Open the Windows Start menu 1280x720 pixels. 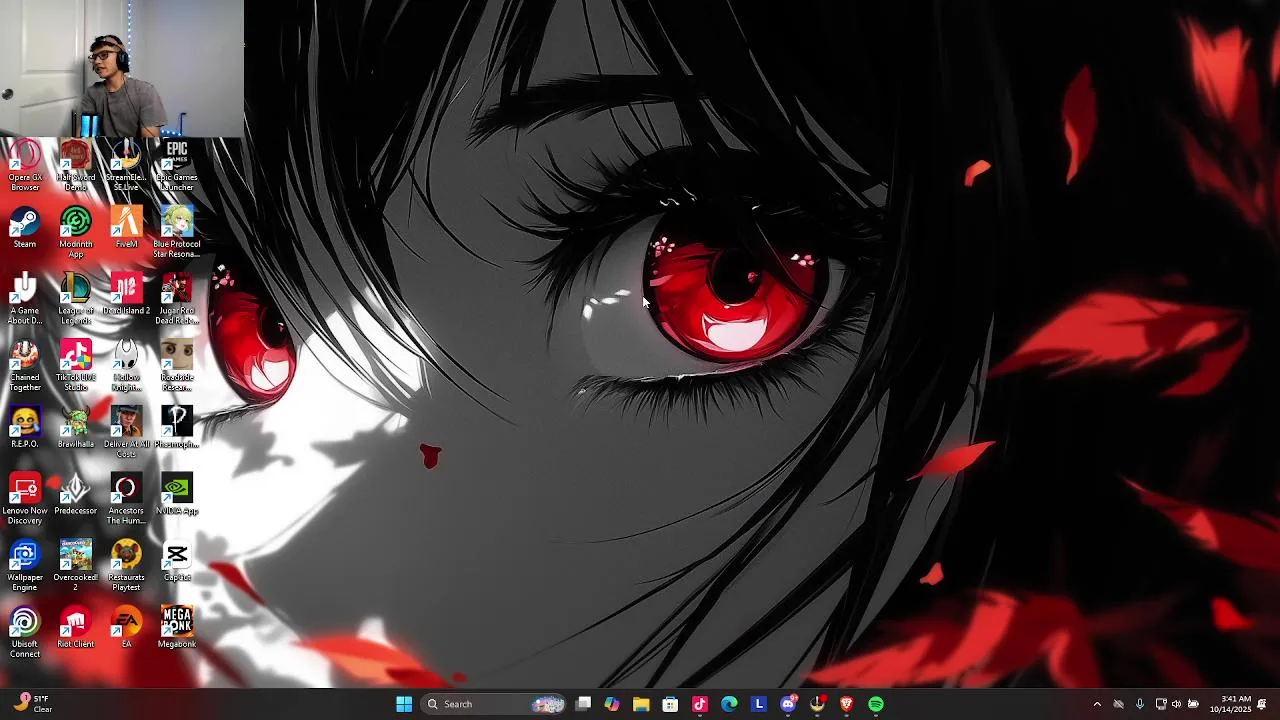click(x=404, y=704)
